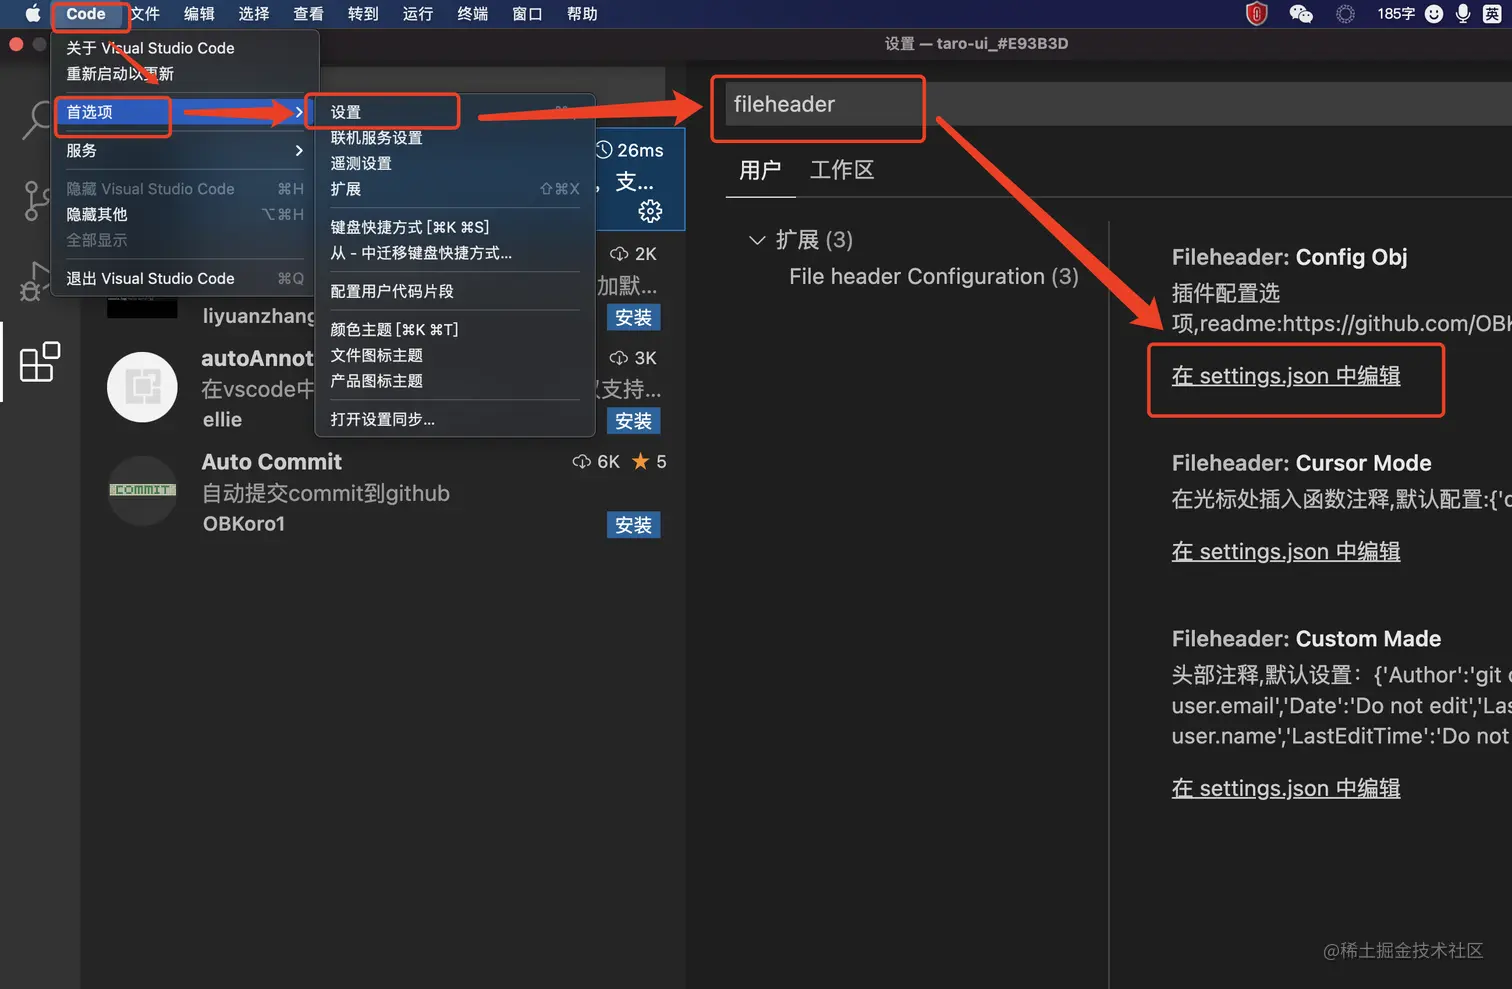Install the liyuanzhang extension
This screenshot has height=989, width=1512.
(x=633, y=317)
